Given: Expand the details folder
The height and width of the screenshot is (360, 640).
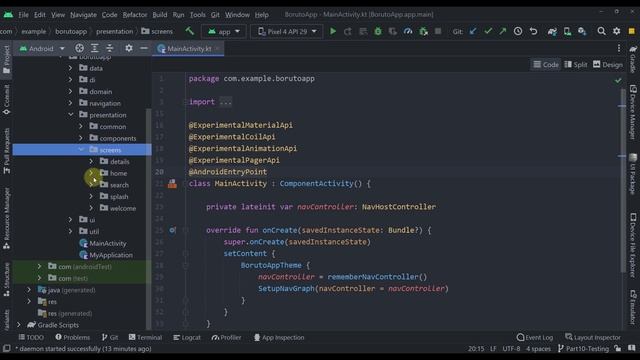Looking at the screenshot, I should pyautogui.click(x=91, y=162).
